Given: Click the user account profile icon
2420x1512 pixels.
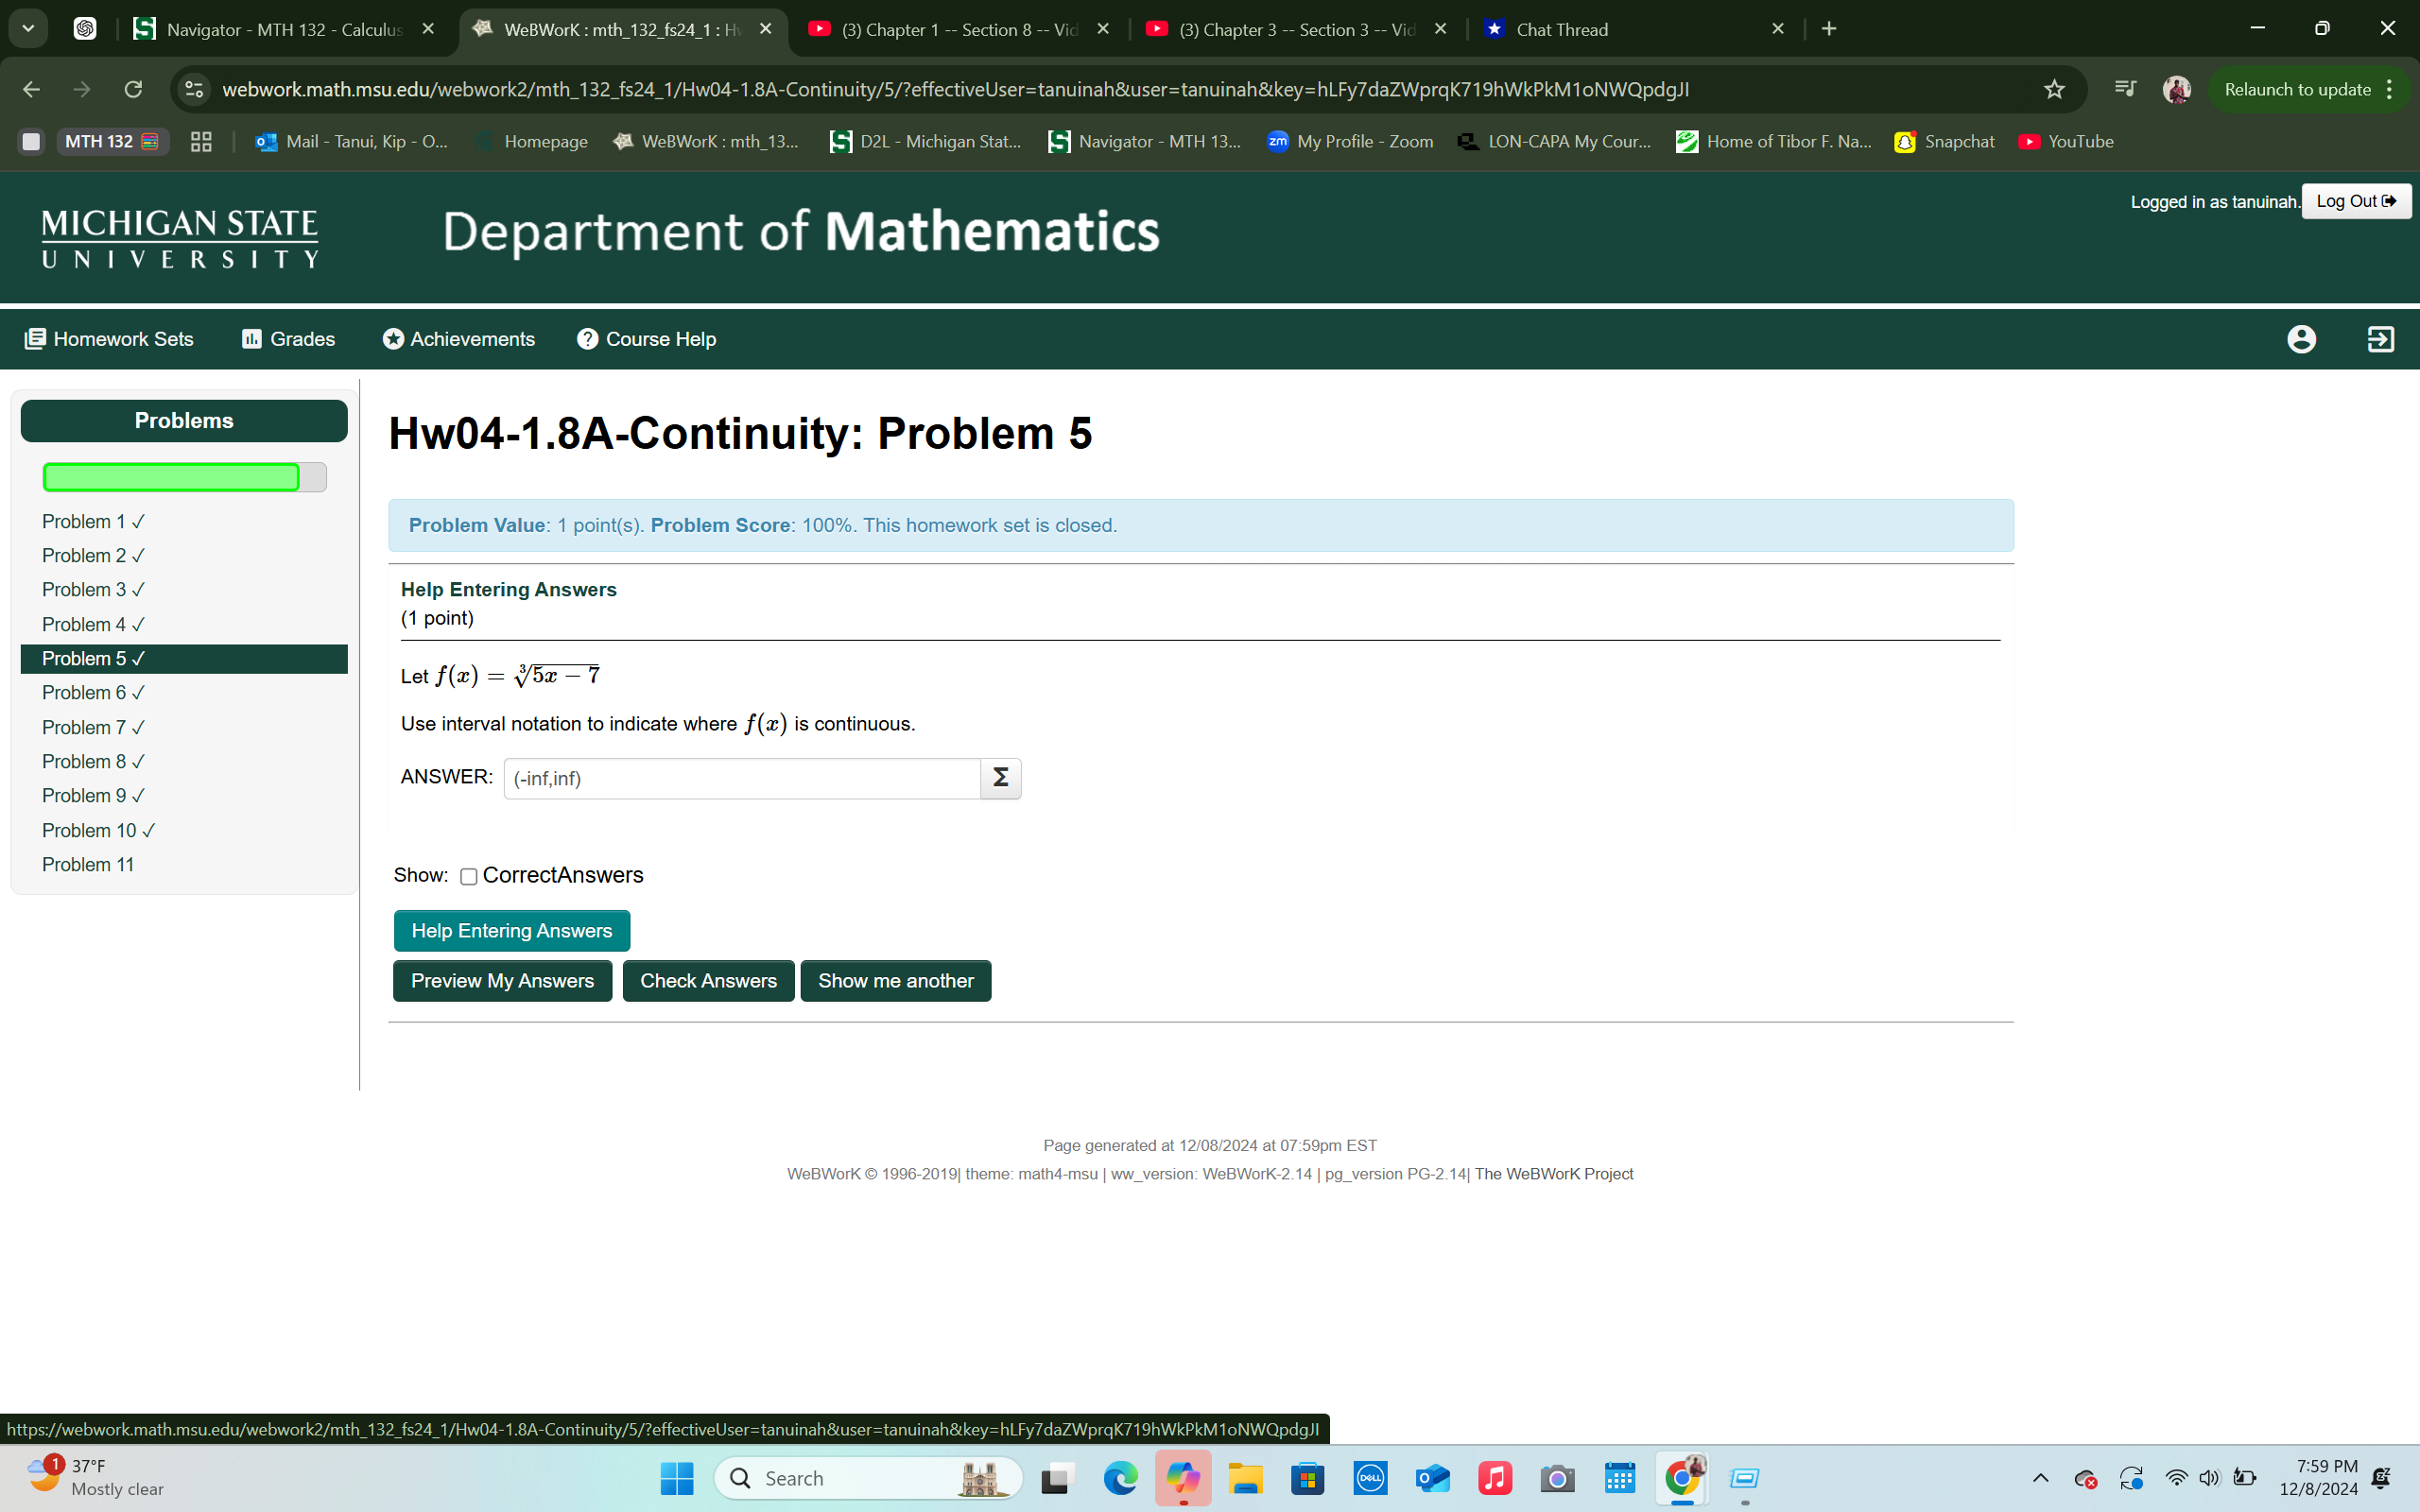Looking at the screenshot, I should (x=2301, y=339).
